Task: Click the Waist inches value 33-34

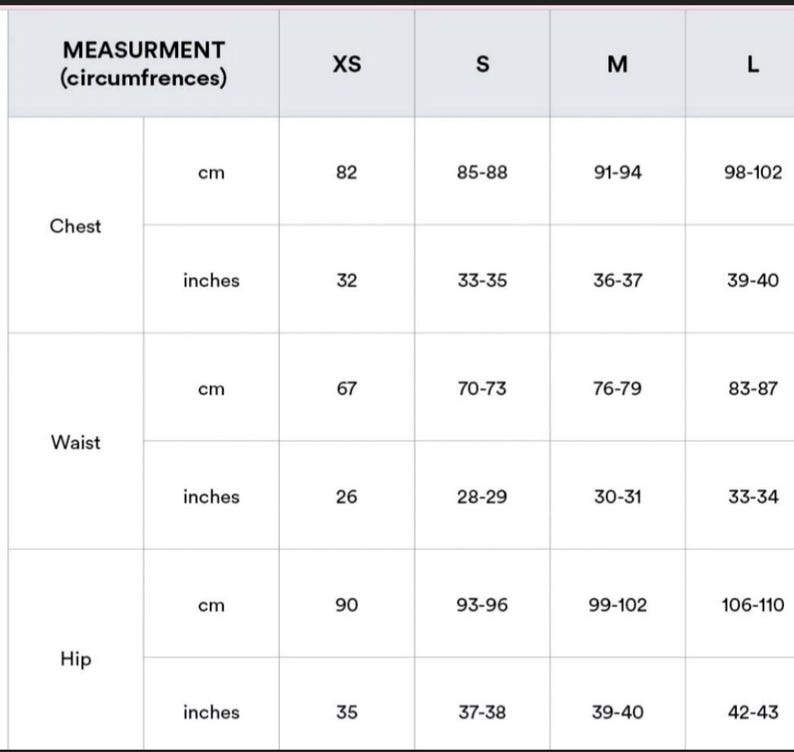Action: tap(753, 497)
